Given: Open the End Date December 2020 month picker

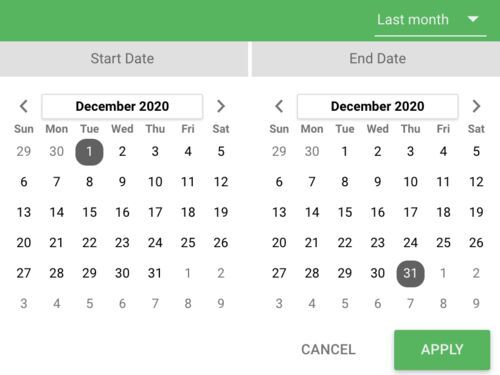Looking at the screenshot, I should tap(378, 106).
